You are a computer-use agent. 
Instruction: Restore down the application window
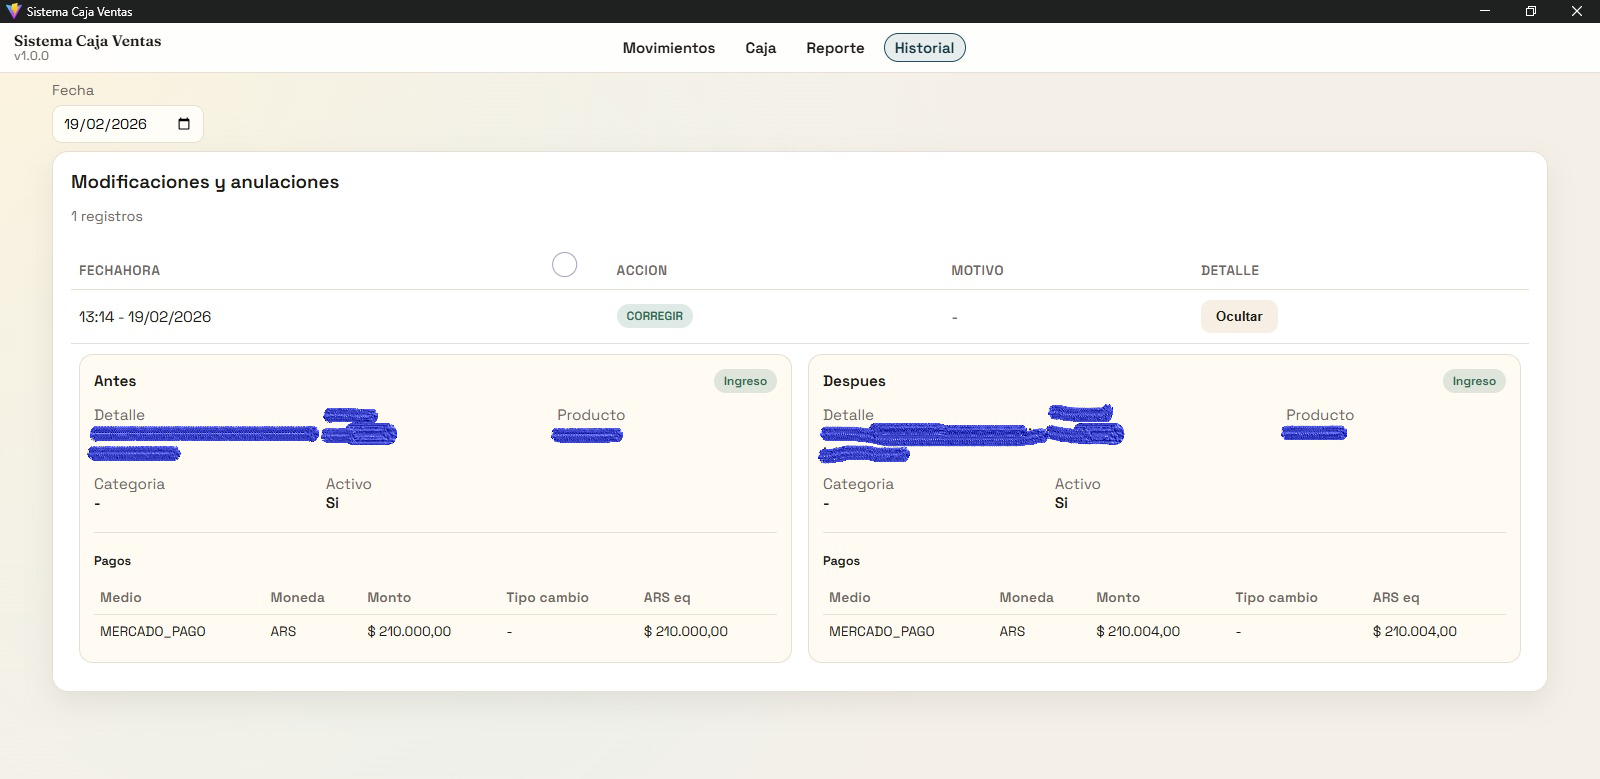pyautogui.click(x=1530, y=11)
